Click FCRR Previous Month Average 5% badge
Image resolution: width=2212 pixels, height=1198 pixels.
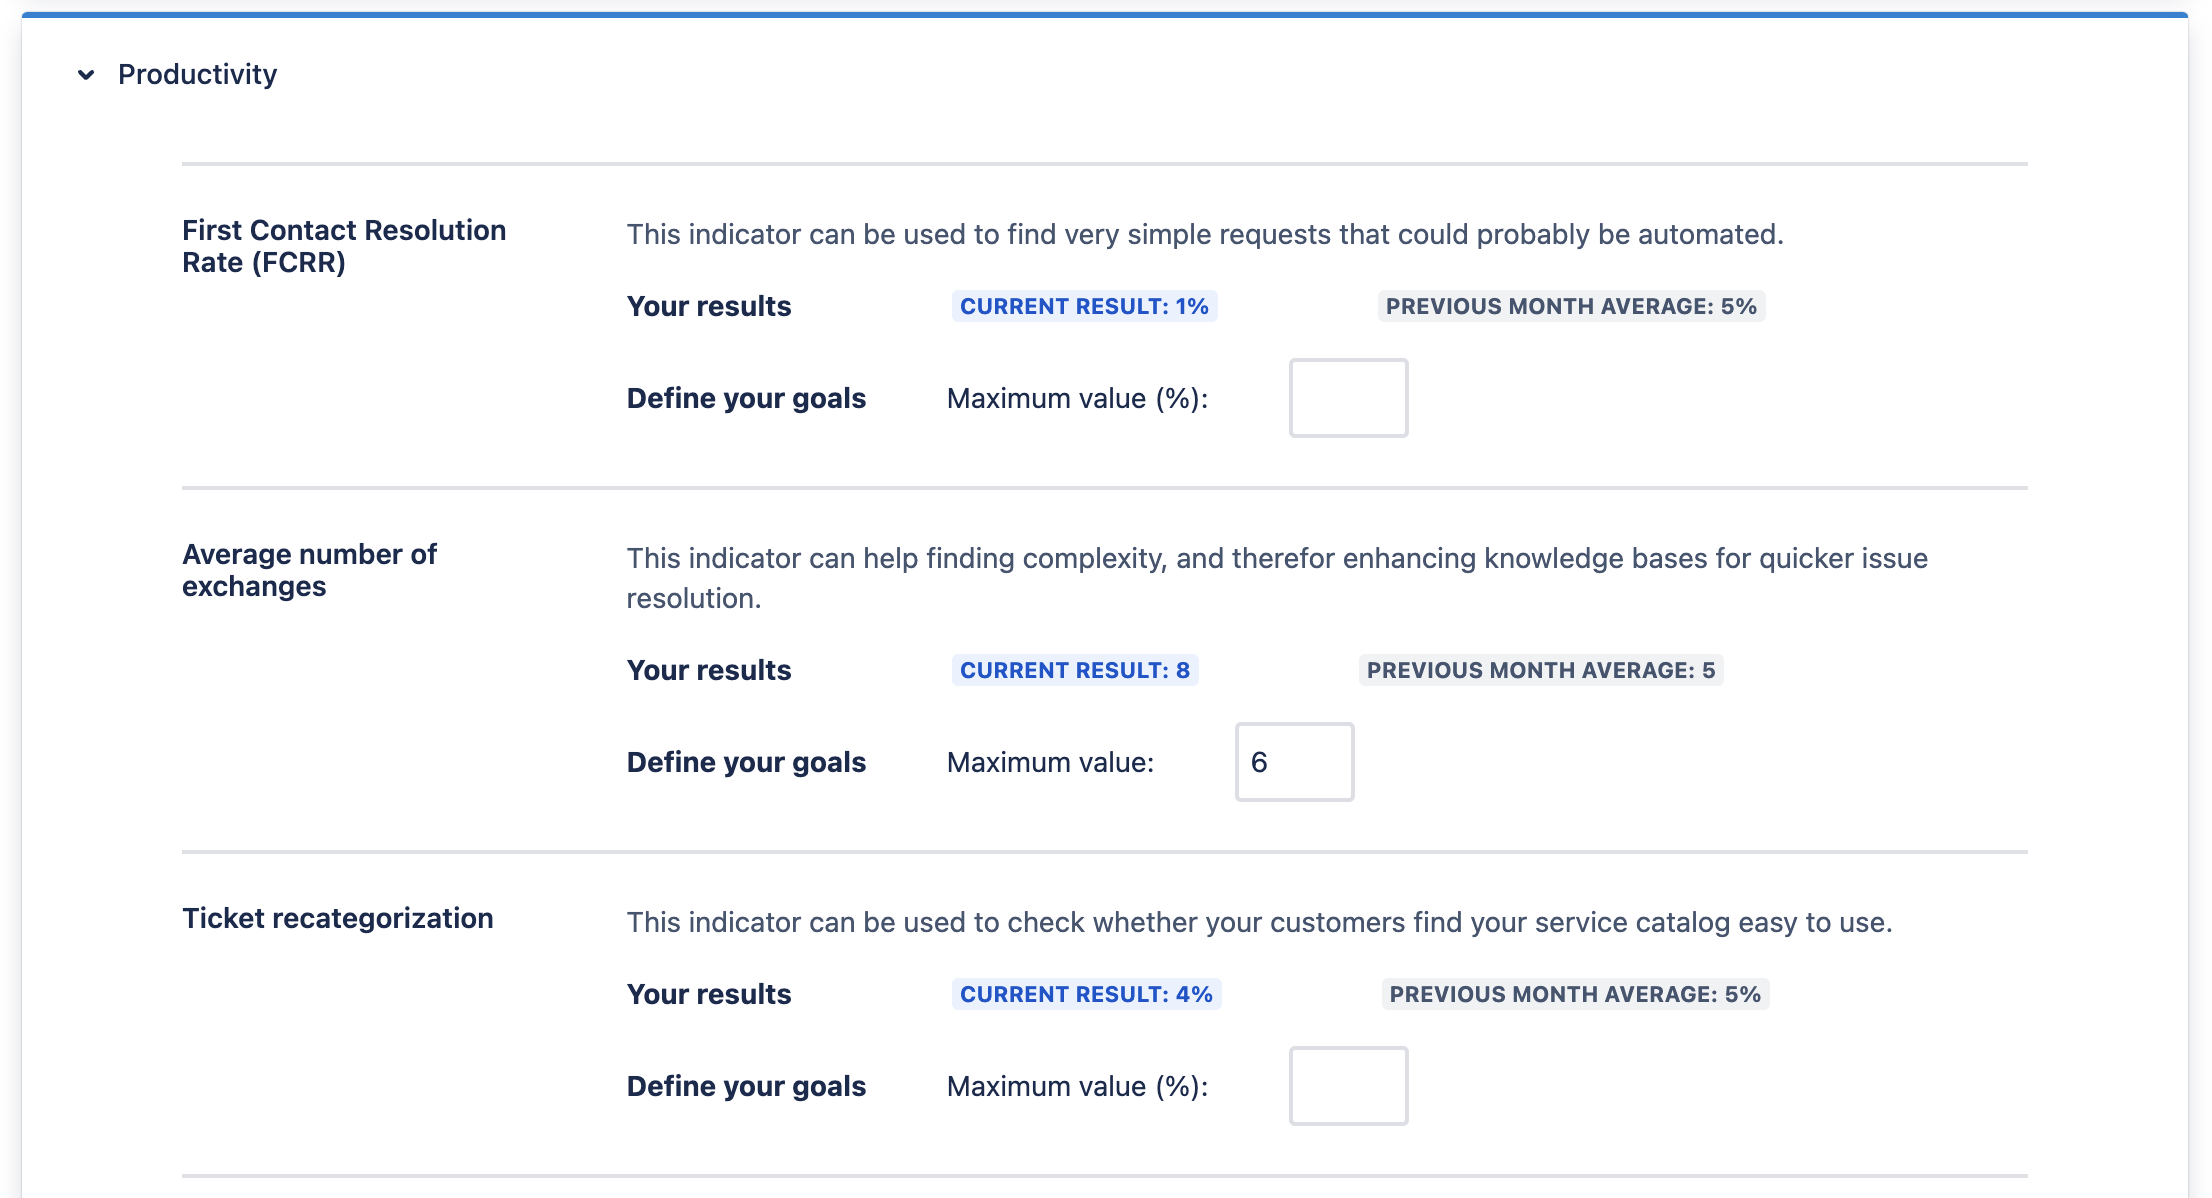click(x=1570, y=306)
